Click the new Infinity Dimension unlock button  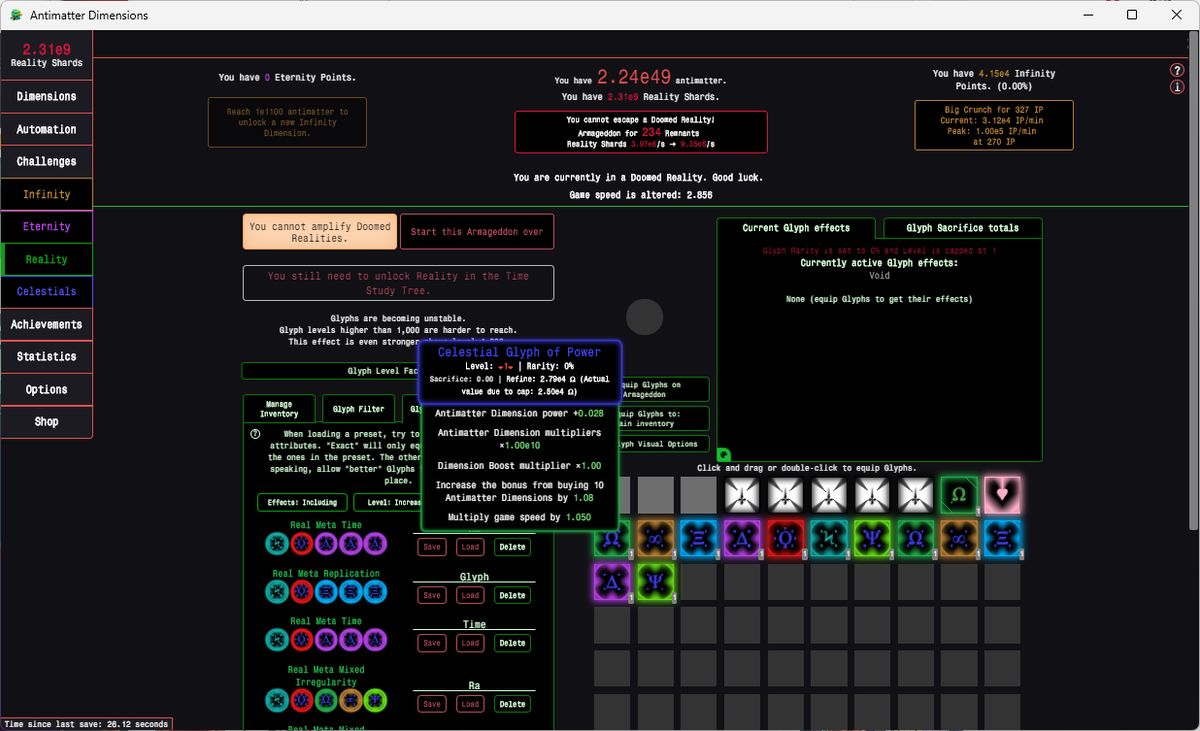coord(287,122)
